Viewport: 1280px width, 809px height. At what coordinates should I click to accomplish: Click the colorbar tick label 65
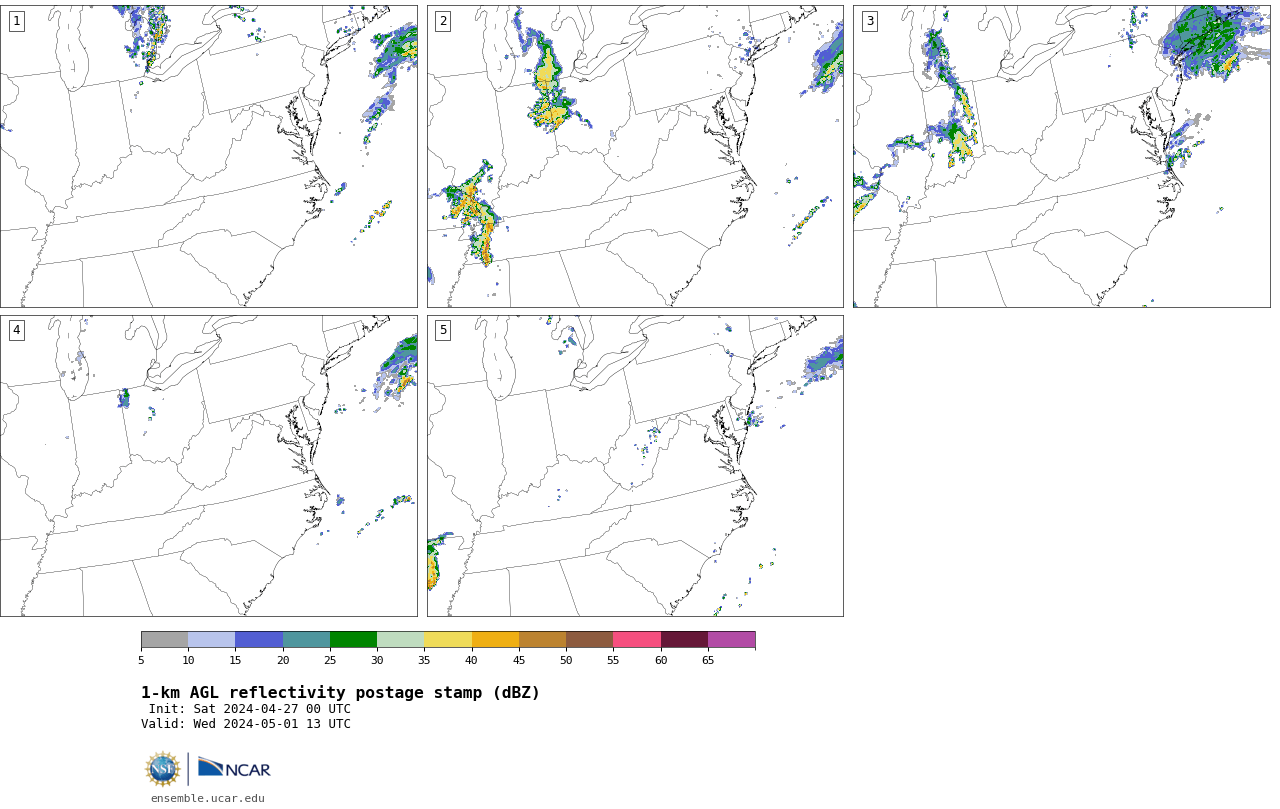point(708,660)
